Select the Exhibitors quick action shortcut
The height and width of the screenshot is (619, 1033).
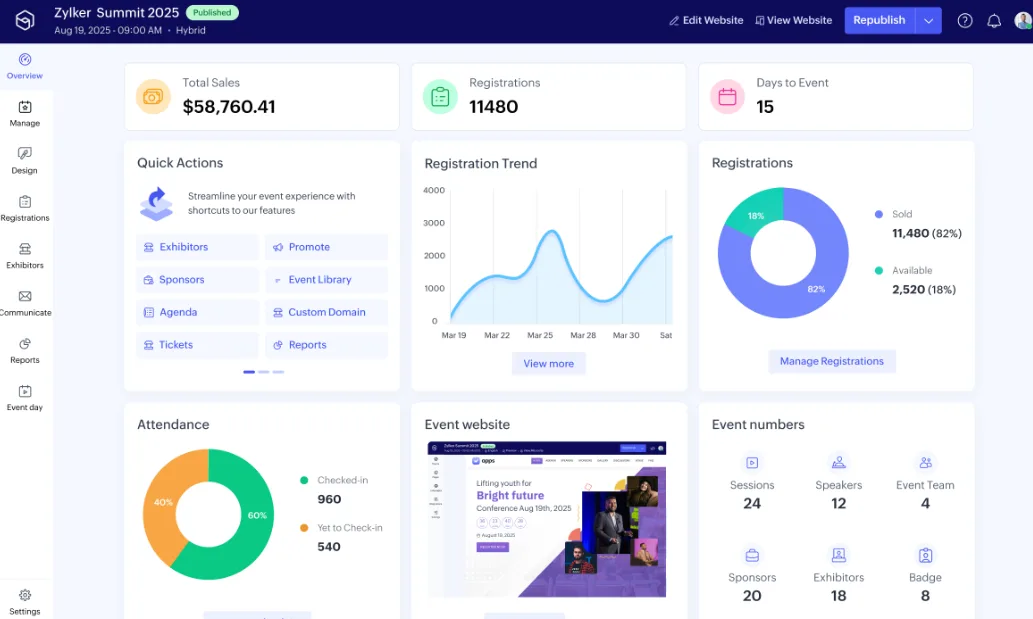pyautogui.click(x=196, y=247)
